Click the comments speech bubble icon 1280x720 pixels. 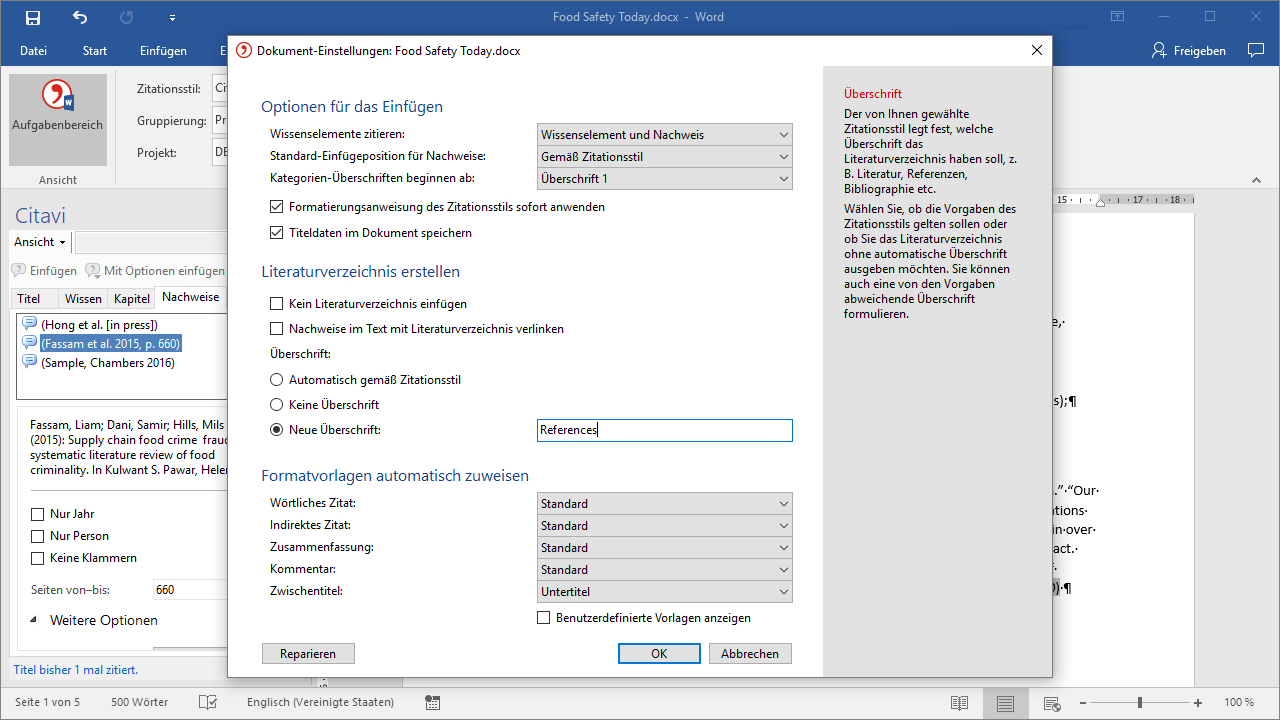point(1256,51)
